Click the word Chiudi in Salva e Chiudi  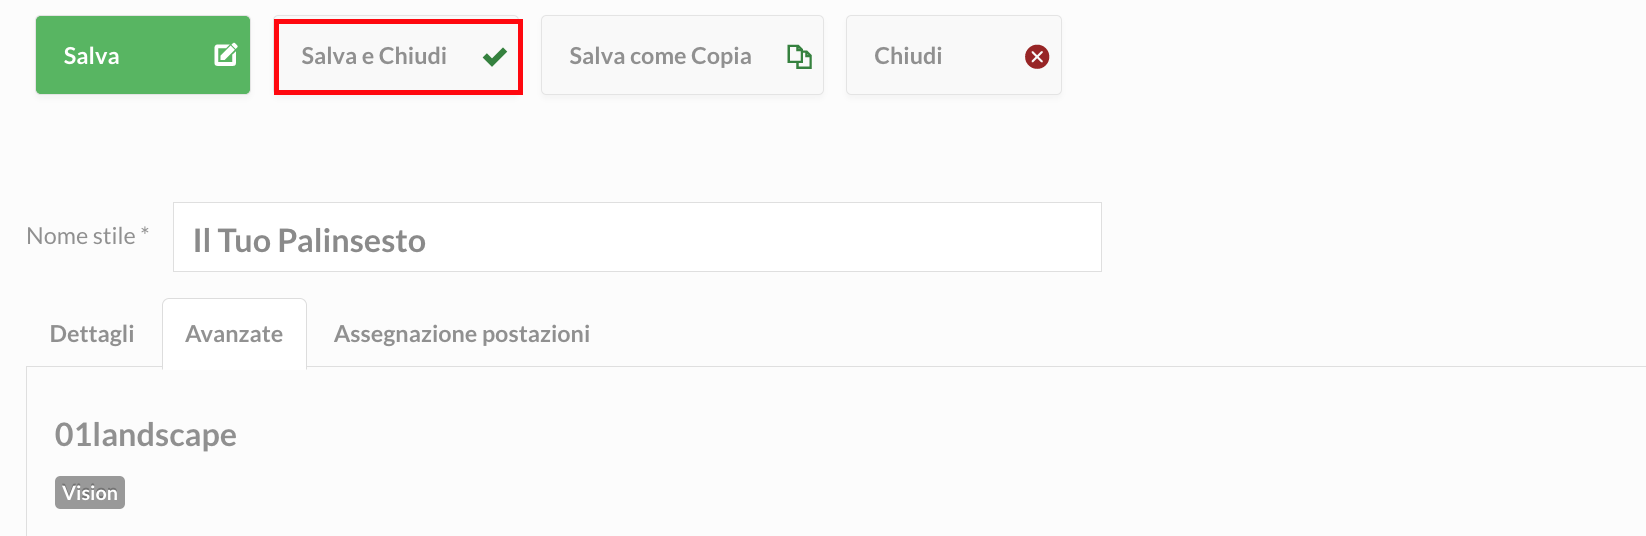[x=413, y=56]
